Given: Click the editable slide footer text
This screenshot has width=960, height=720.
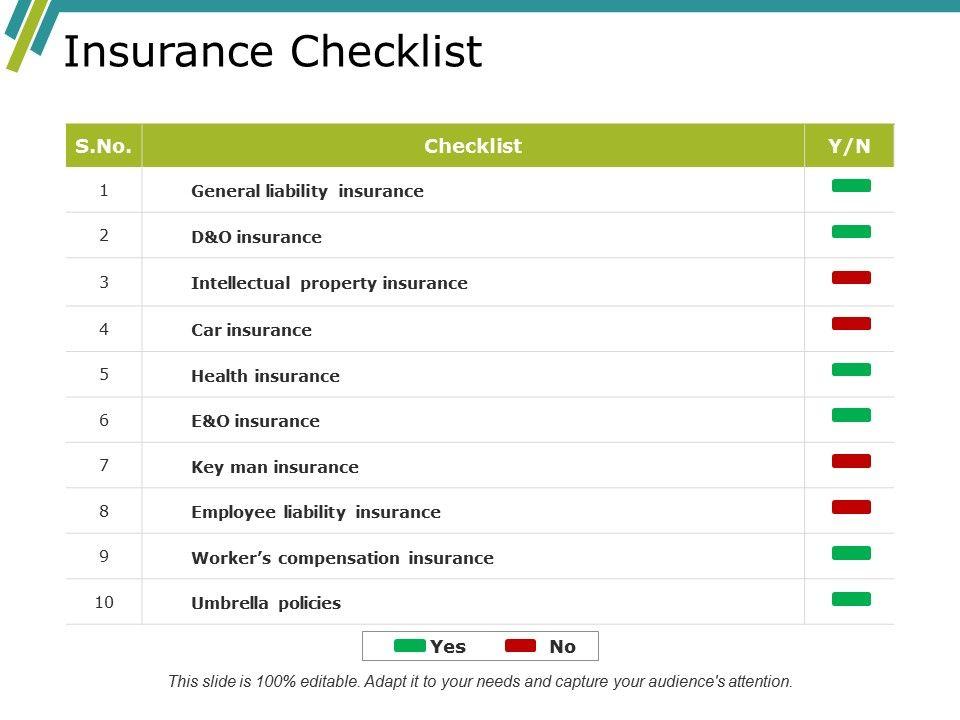Looking at the screenshot, I should pos(480,682).
